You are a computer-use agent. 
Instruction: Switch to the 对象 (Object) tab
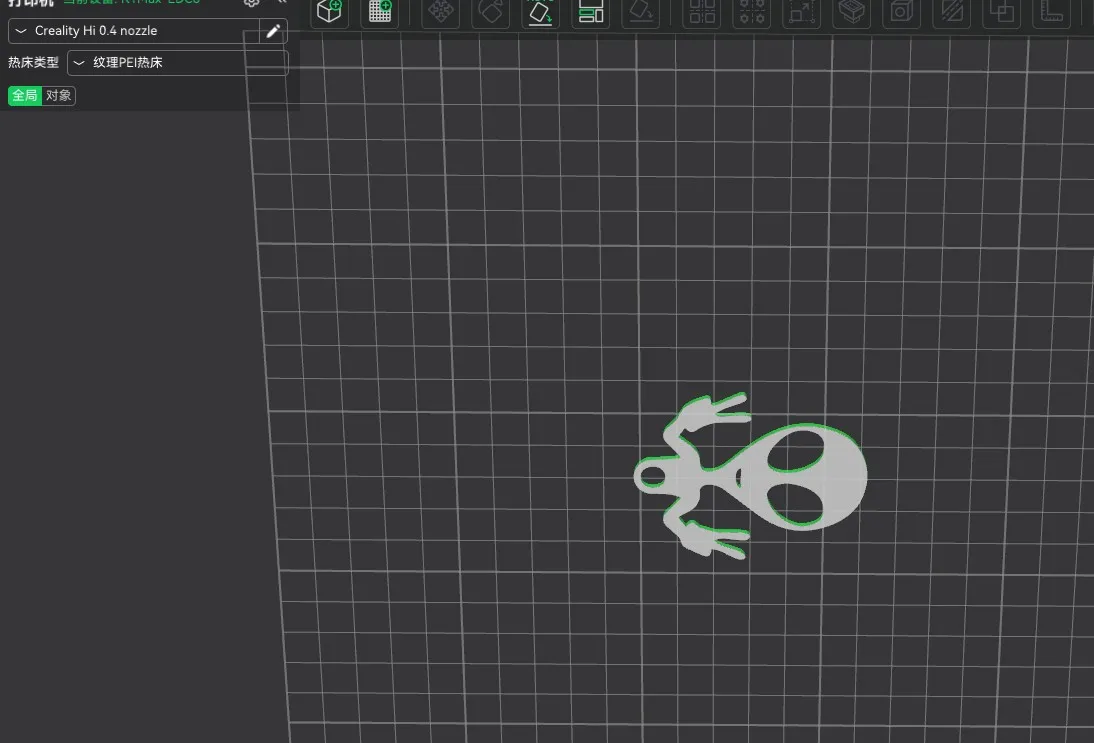point(59,96)
